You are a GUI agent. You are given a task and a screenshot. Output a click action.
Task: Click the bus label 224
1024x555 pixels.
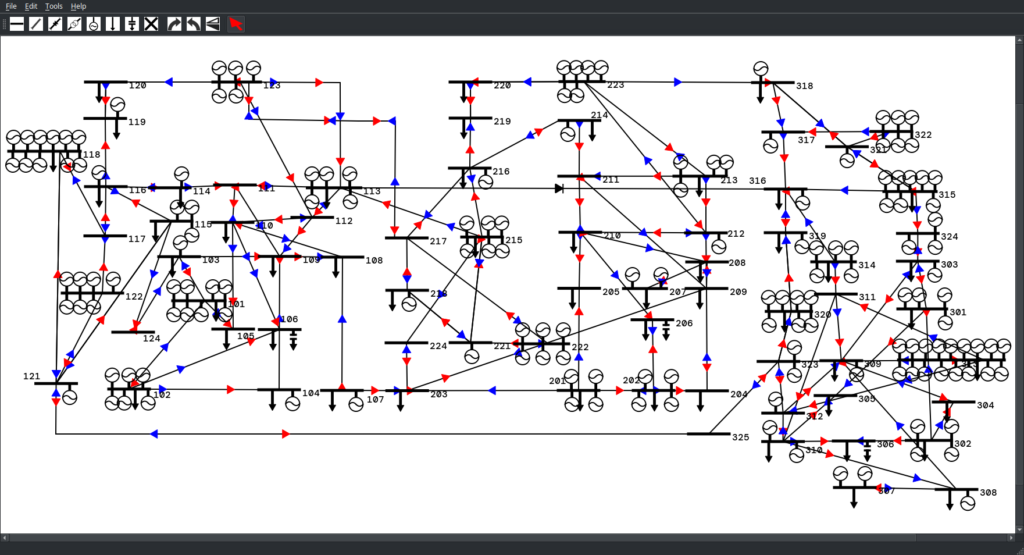tap(439, 346)
